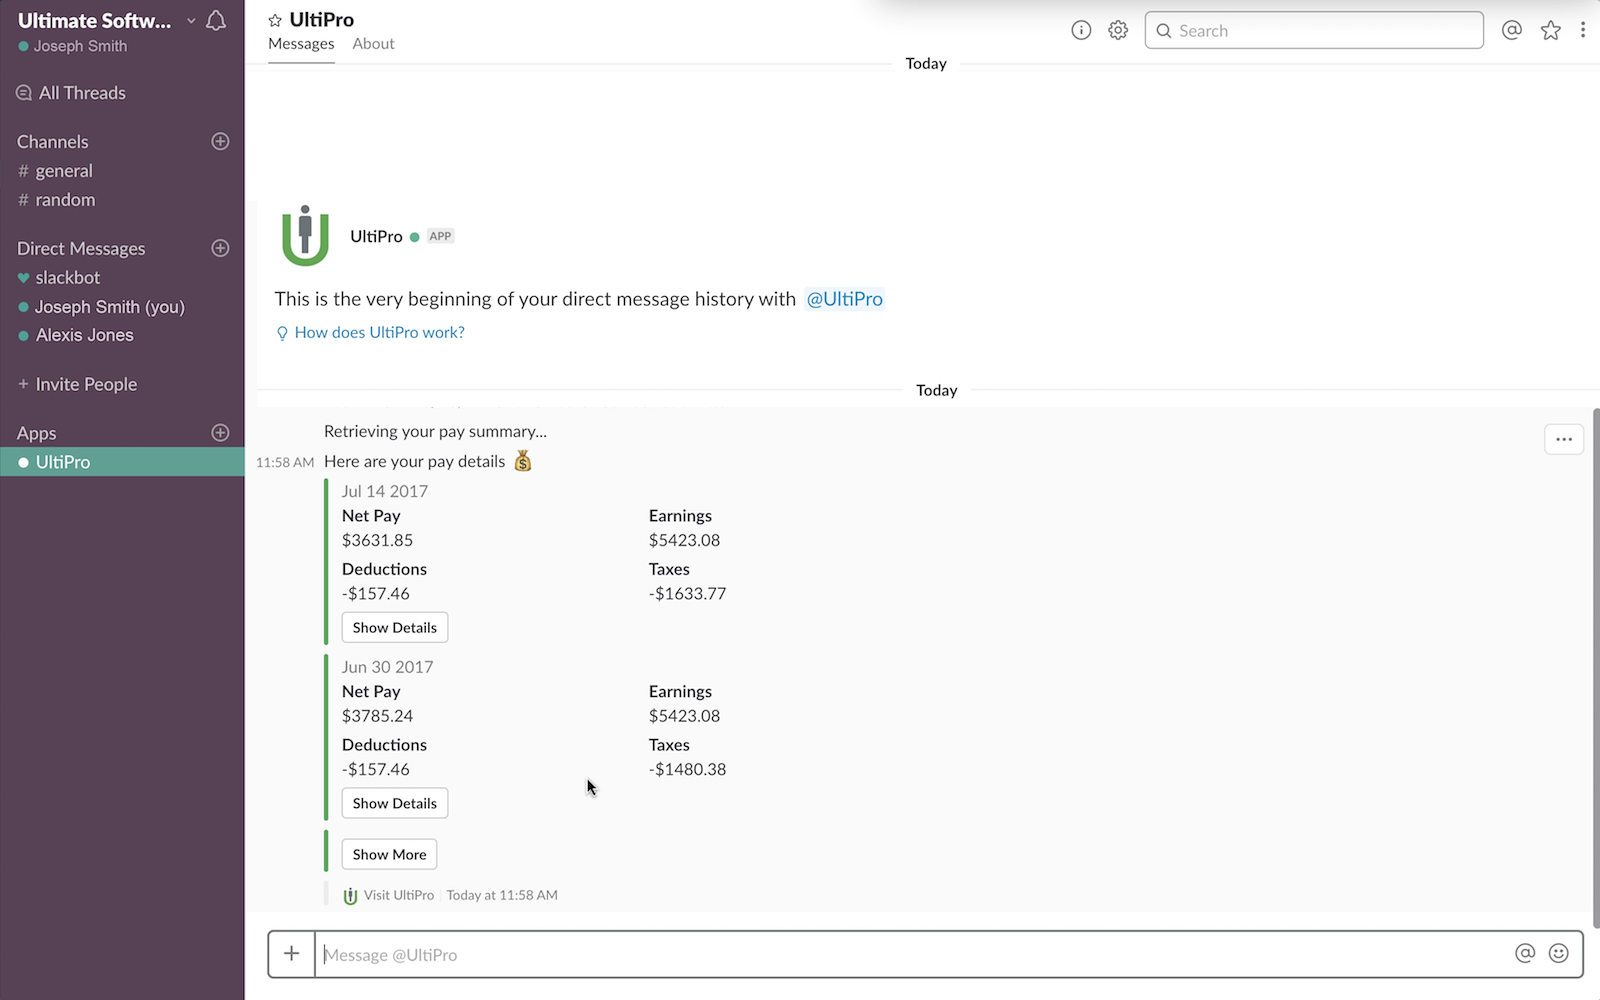Open Joseph Smith (you) direct message
1600x1000 pixels.
click(122, 307)
